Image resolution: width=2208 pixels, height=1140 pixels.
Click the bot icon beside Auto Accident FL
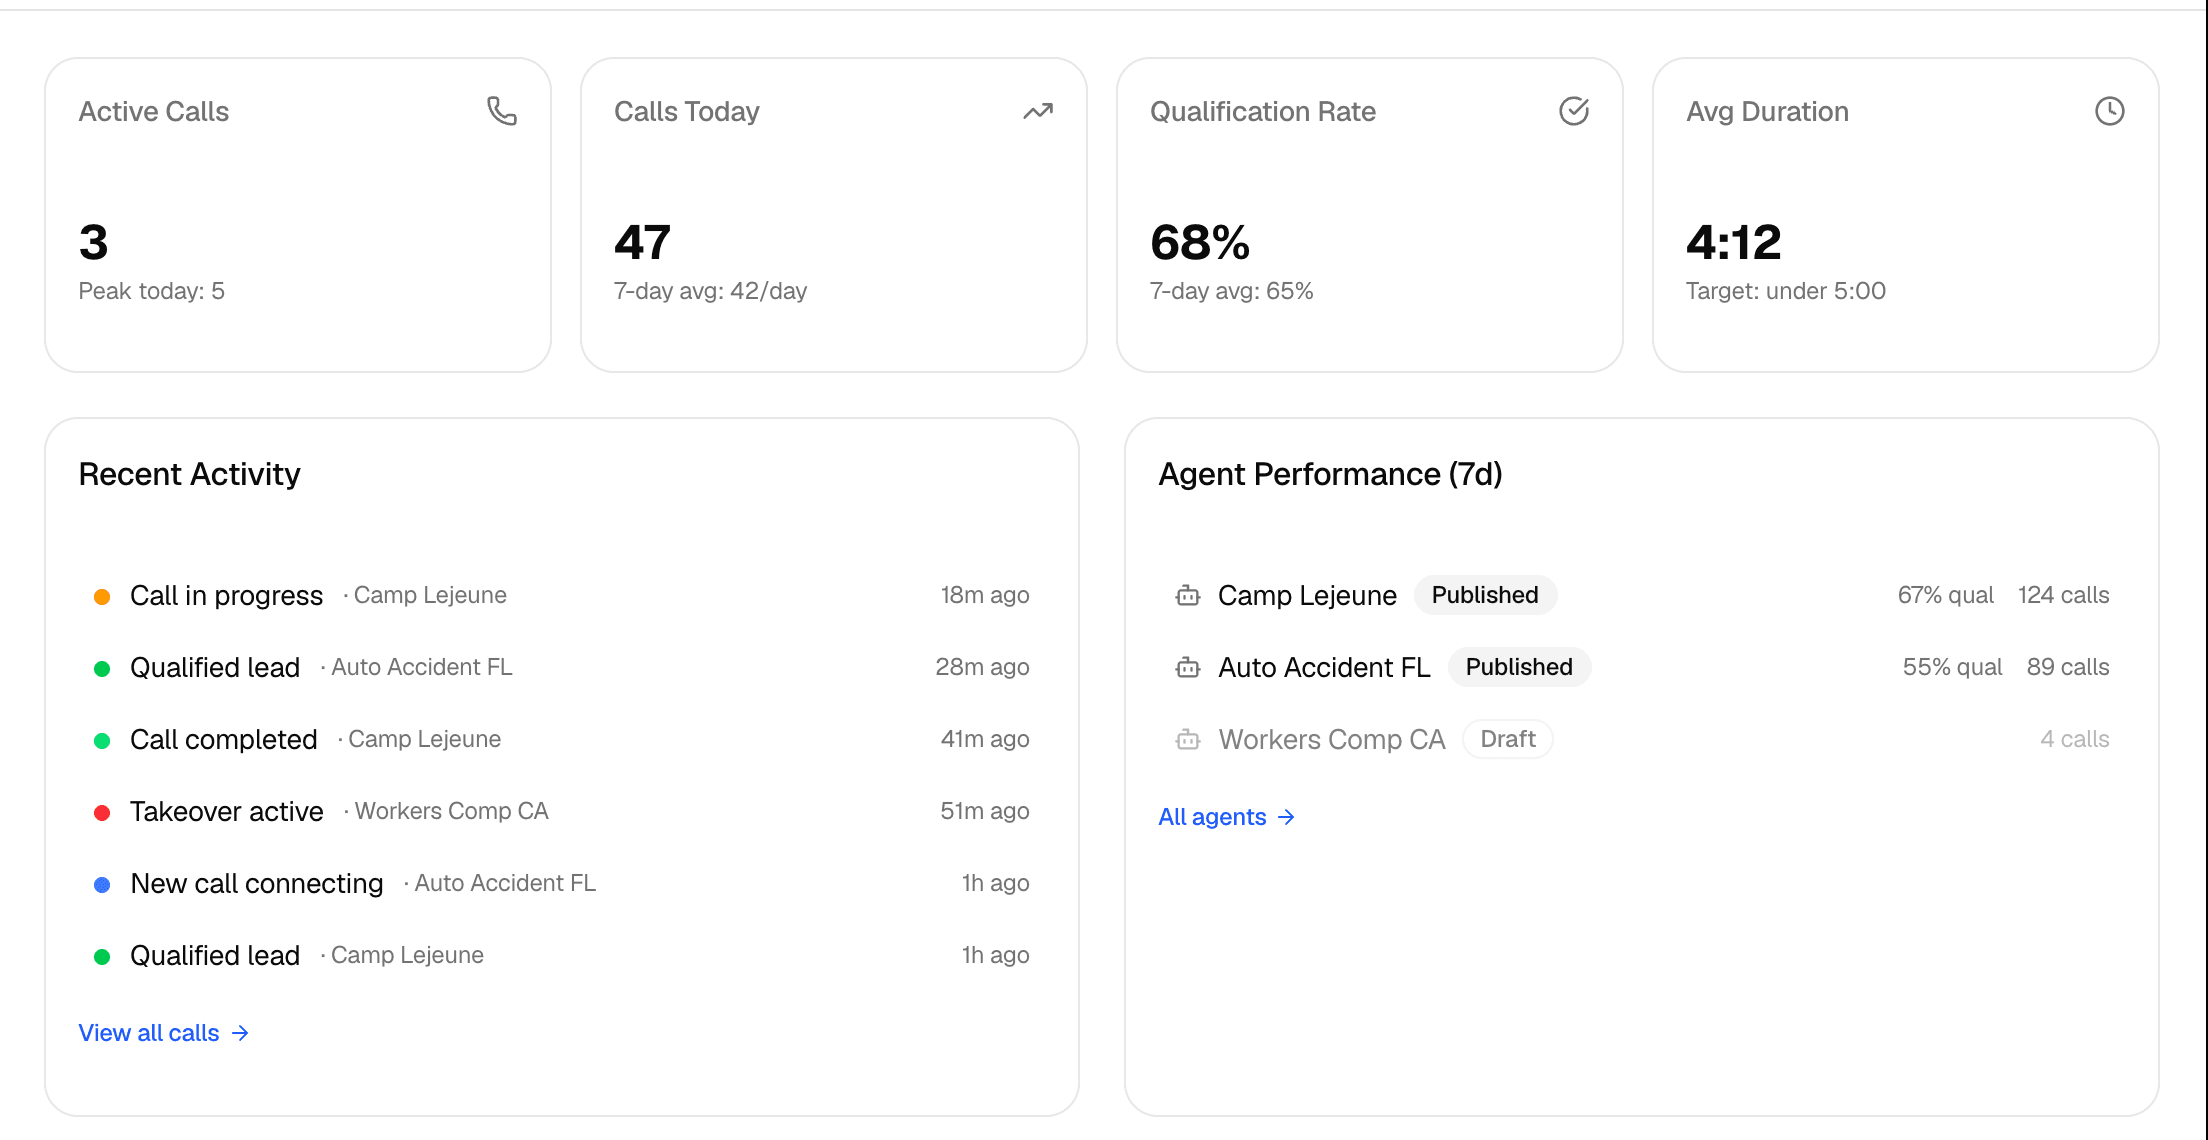pos(1188,668)
